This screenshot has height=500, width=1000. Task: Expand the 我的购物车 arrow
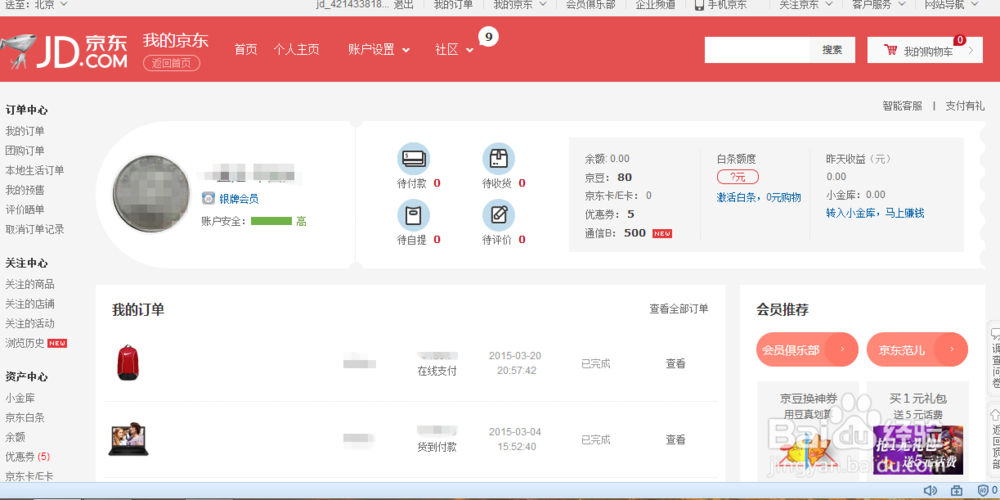coord(971,51)
